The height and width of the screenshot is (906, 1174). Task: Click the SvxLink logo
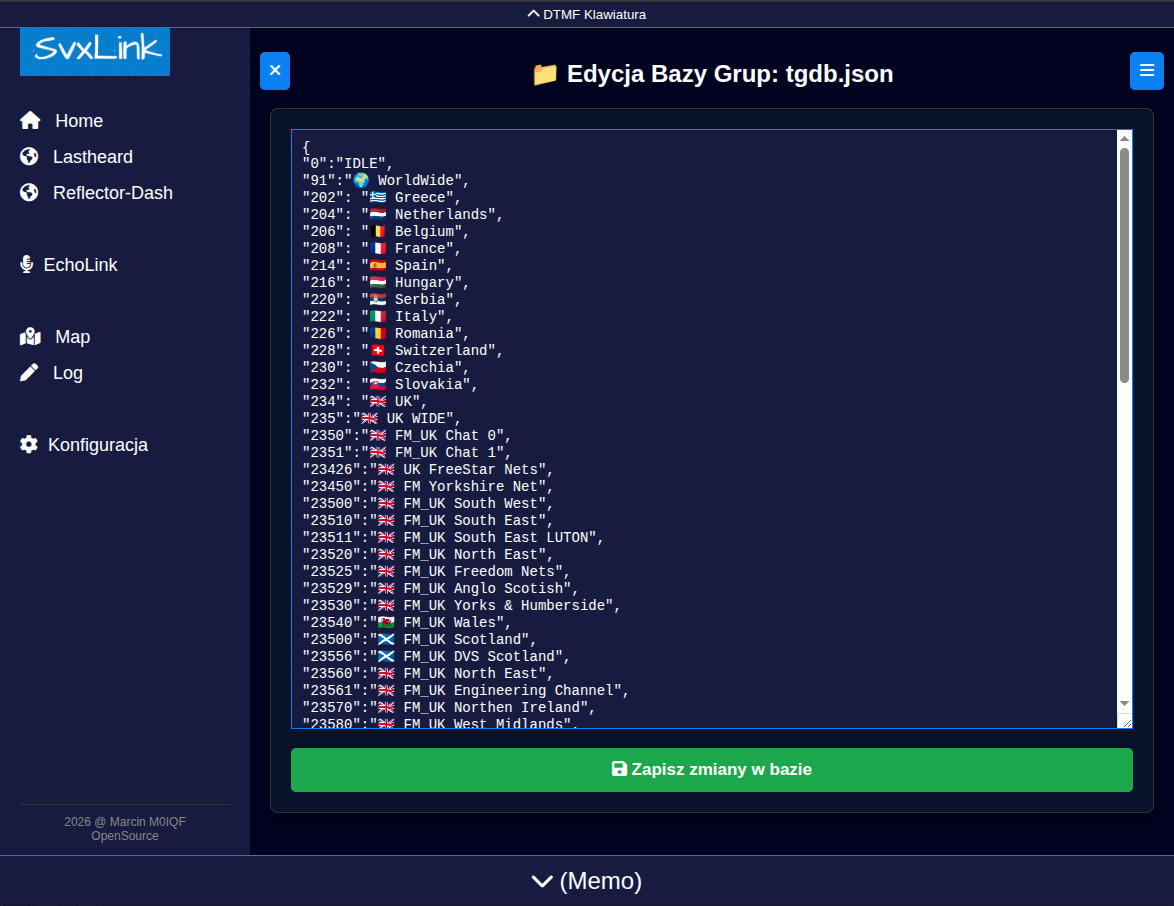tap(95, 51)
